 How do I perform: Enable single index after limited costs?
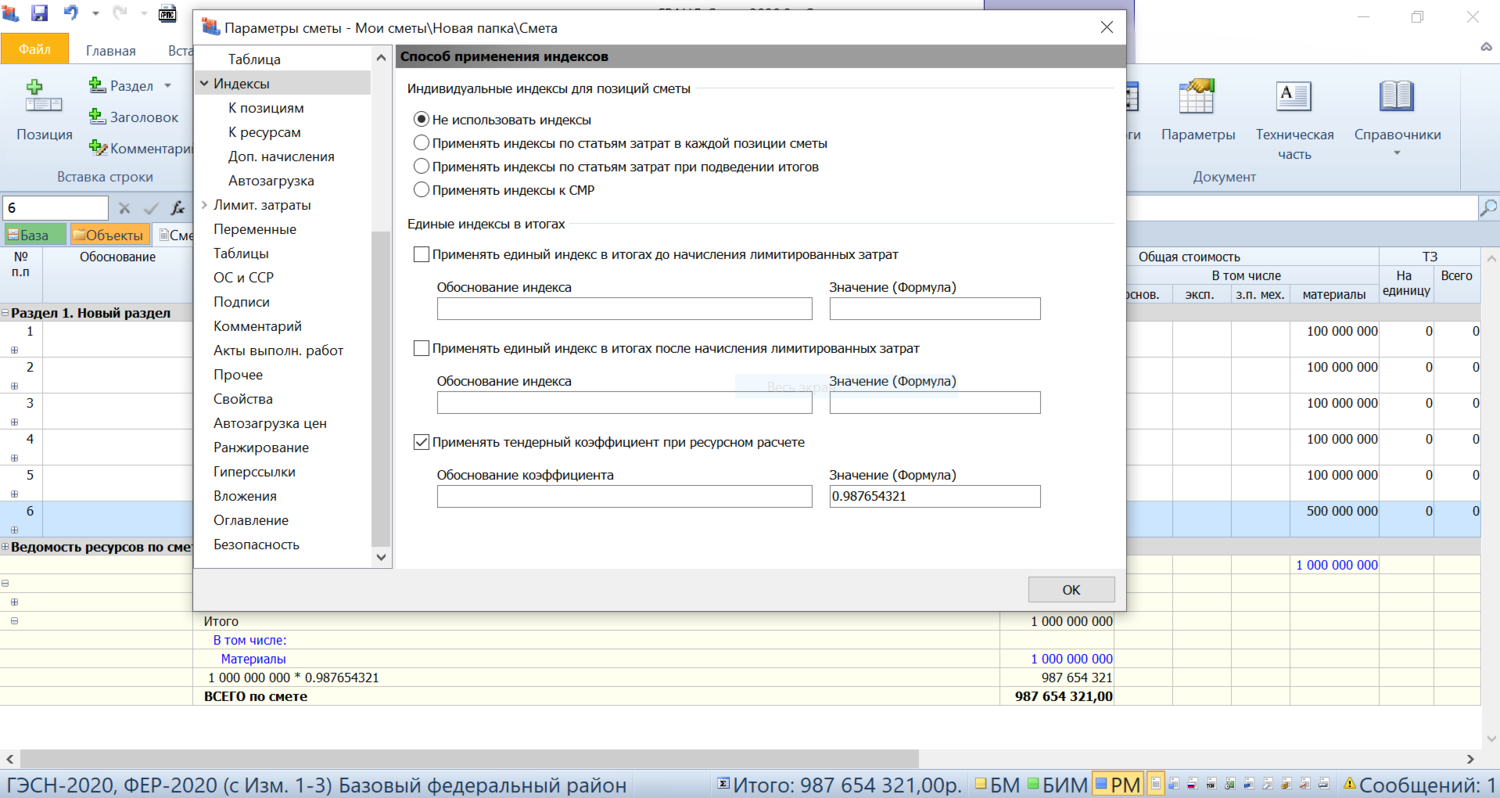(421, 348)
